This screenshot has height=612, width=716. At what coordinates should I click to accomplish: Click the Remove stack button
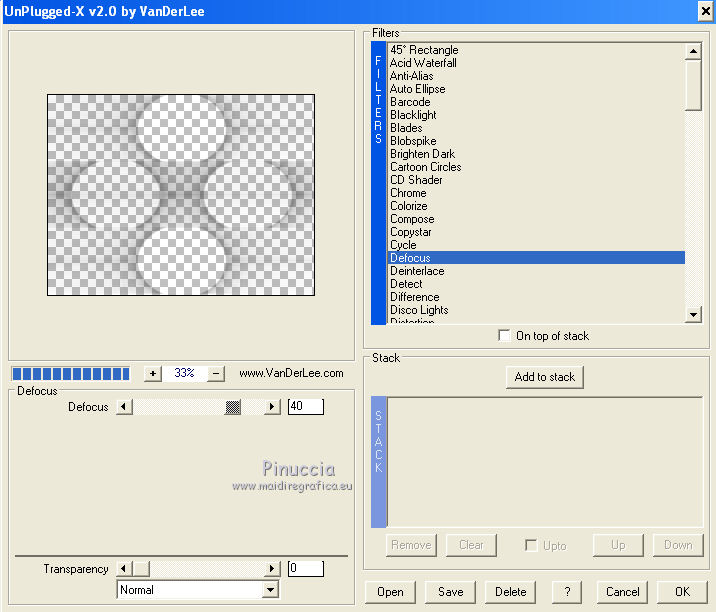tap(411, 545)
